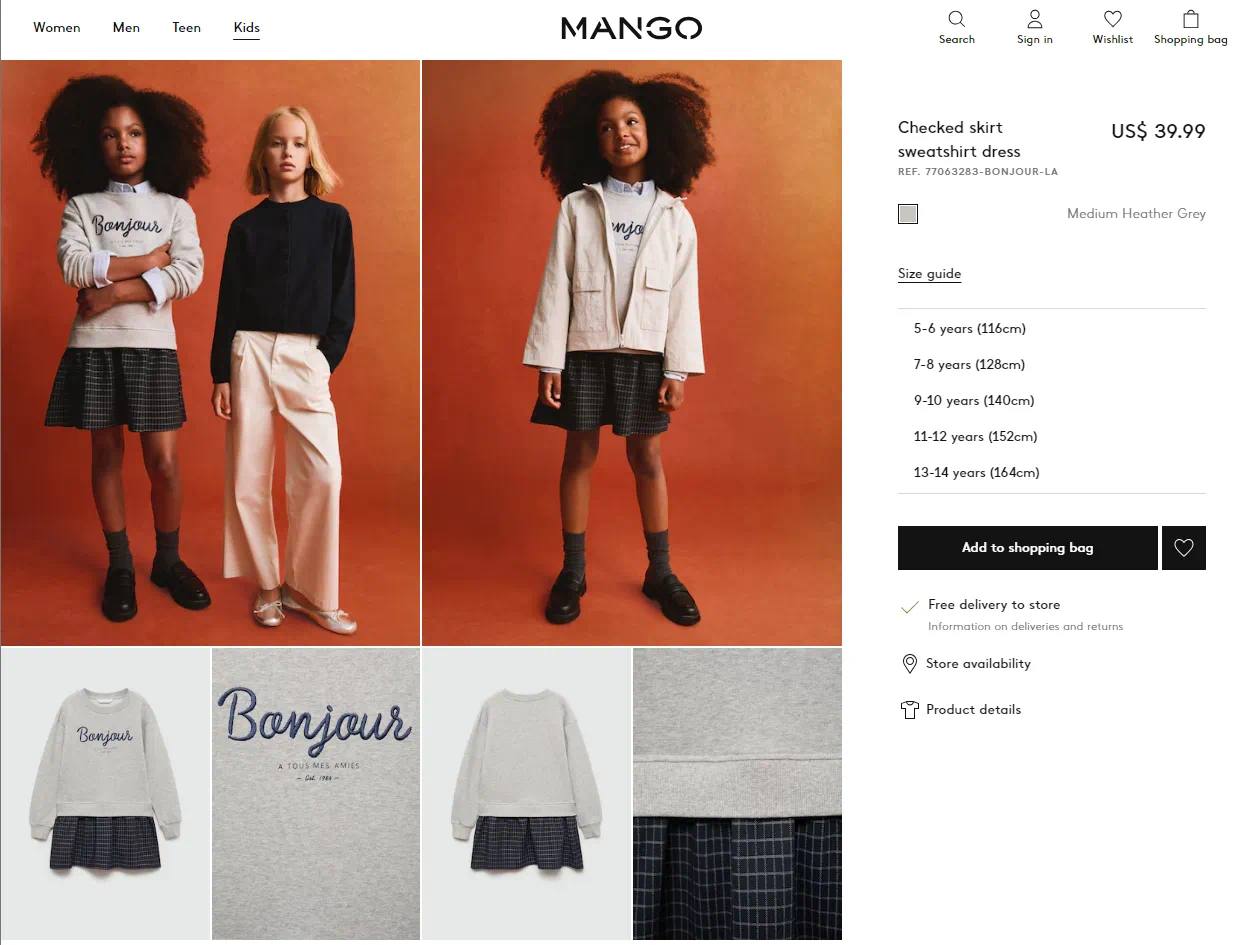Click the MANGO logo

coord(631,28)
